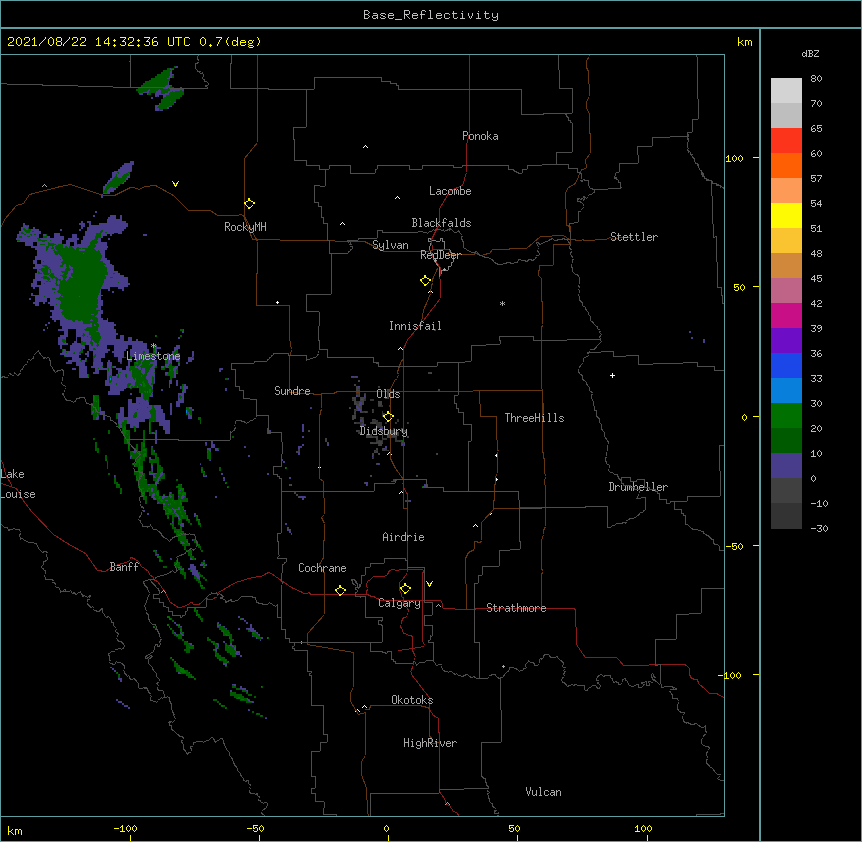Pick the slate purple 10–0 dBZ swatch
The image size is (862, 842).
pyautogui.click(x=786, y=466)
